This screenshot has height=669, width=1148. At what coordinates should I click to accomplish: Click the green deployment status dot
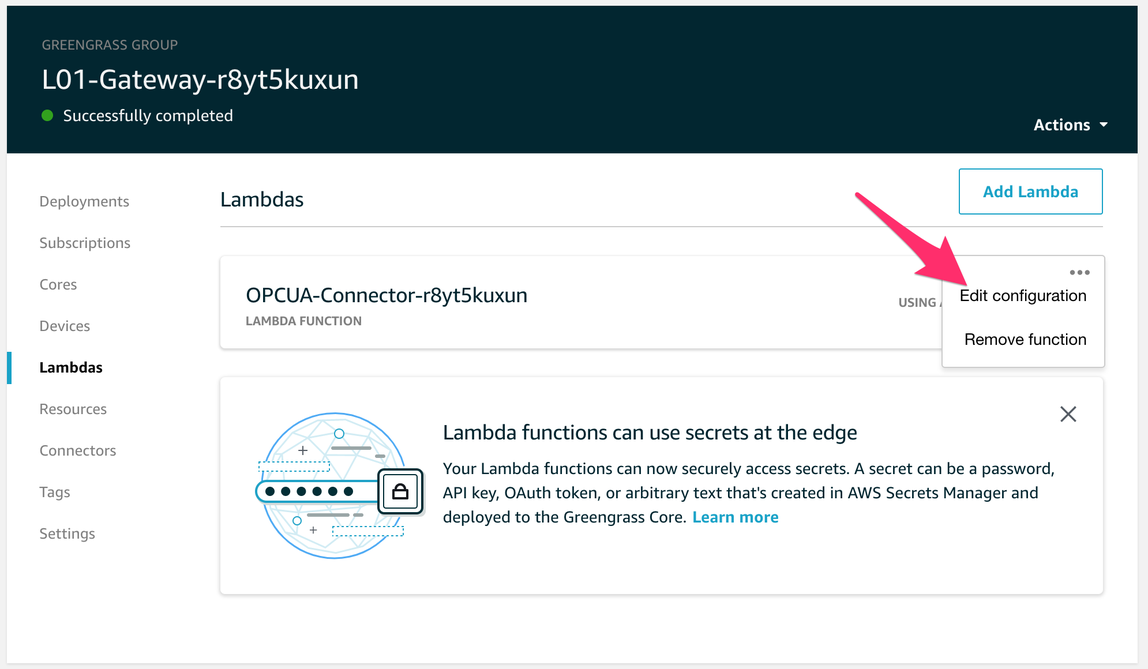[x=47, y=116]
